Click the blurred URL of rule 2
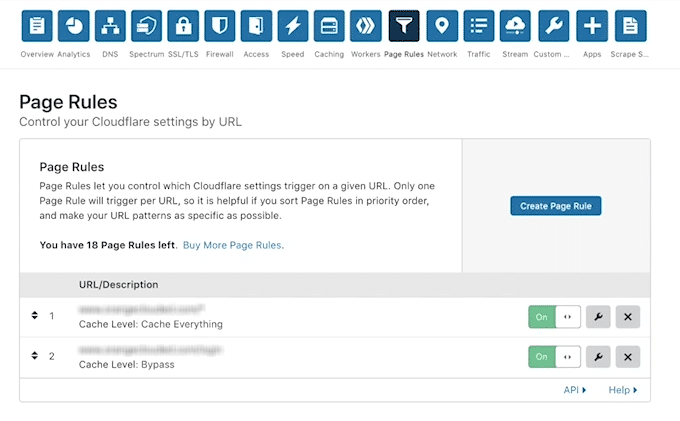 point(150,349)
